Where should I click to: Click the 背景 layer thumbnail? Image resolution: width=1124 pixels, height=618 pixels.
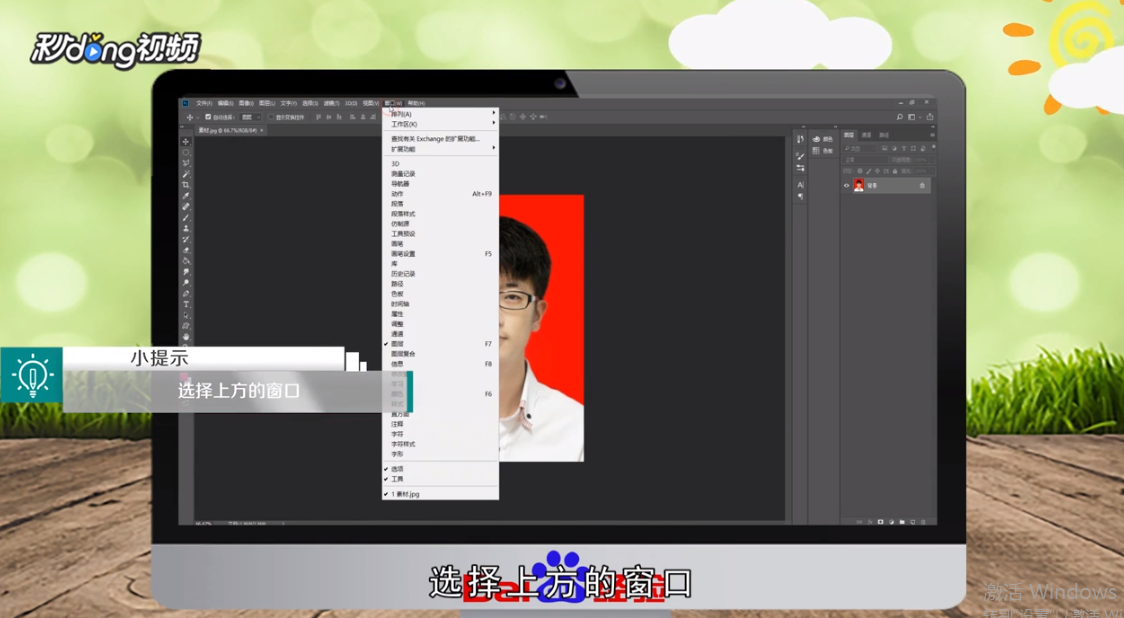pyautogui.click(x=859, y=185)
